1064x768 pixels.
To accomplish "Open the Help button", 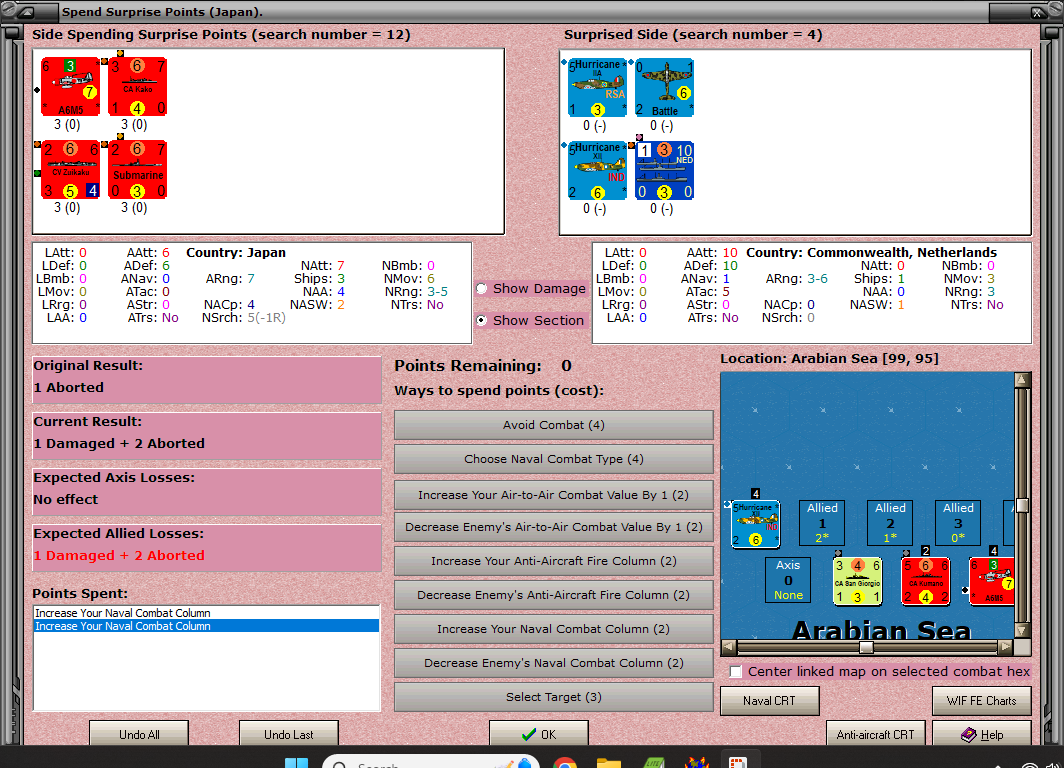I will [982, 734].
